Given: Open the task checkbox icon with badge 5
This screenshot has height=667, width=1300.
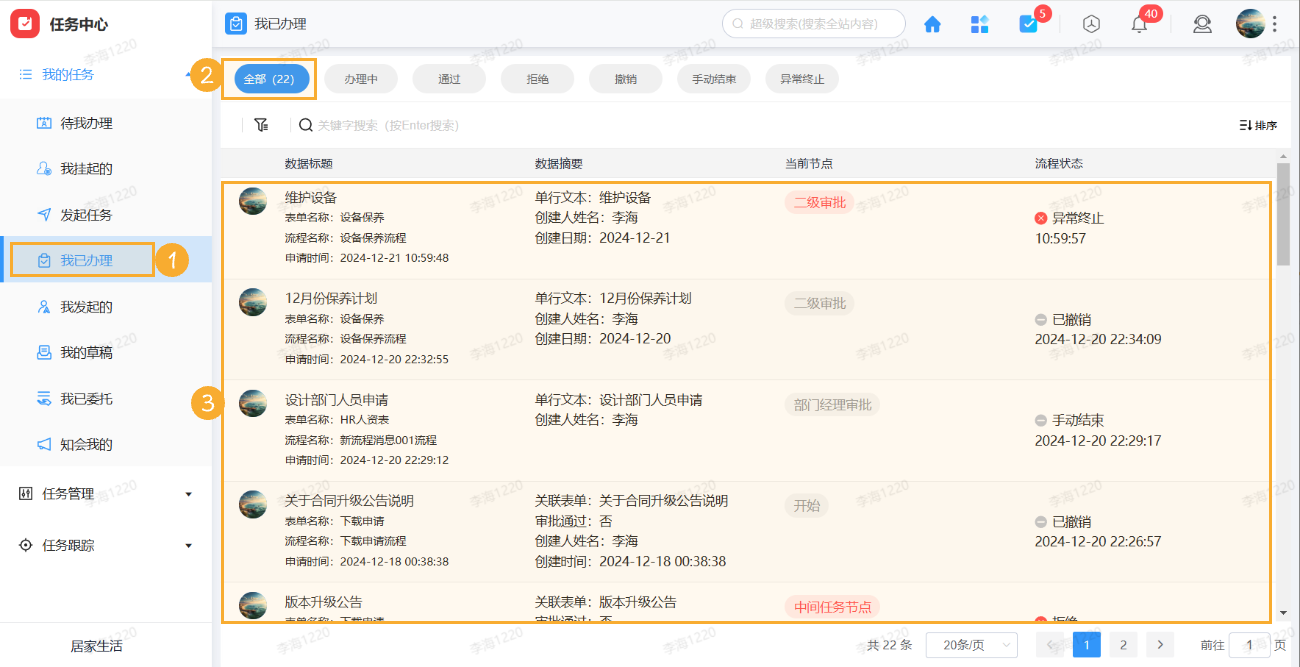Looking at the screenshot, I should 1028,23.
